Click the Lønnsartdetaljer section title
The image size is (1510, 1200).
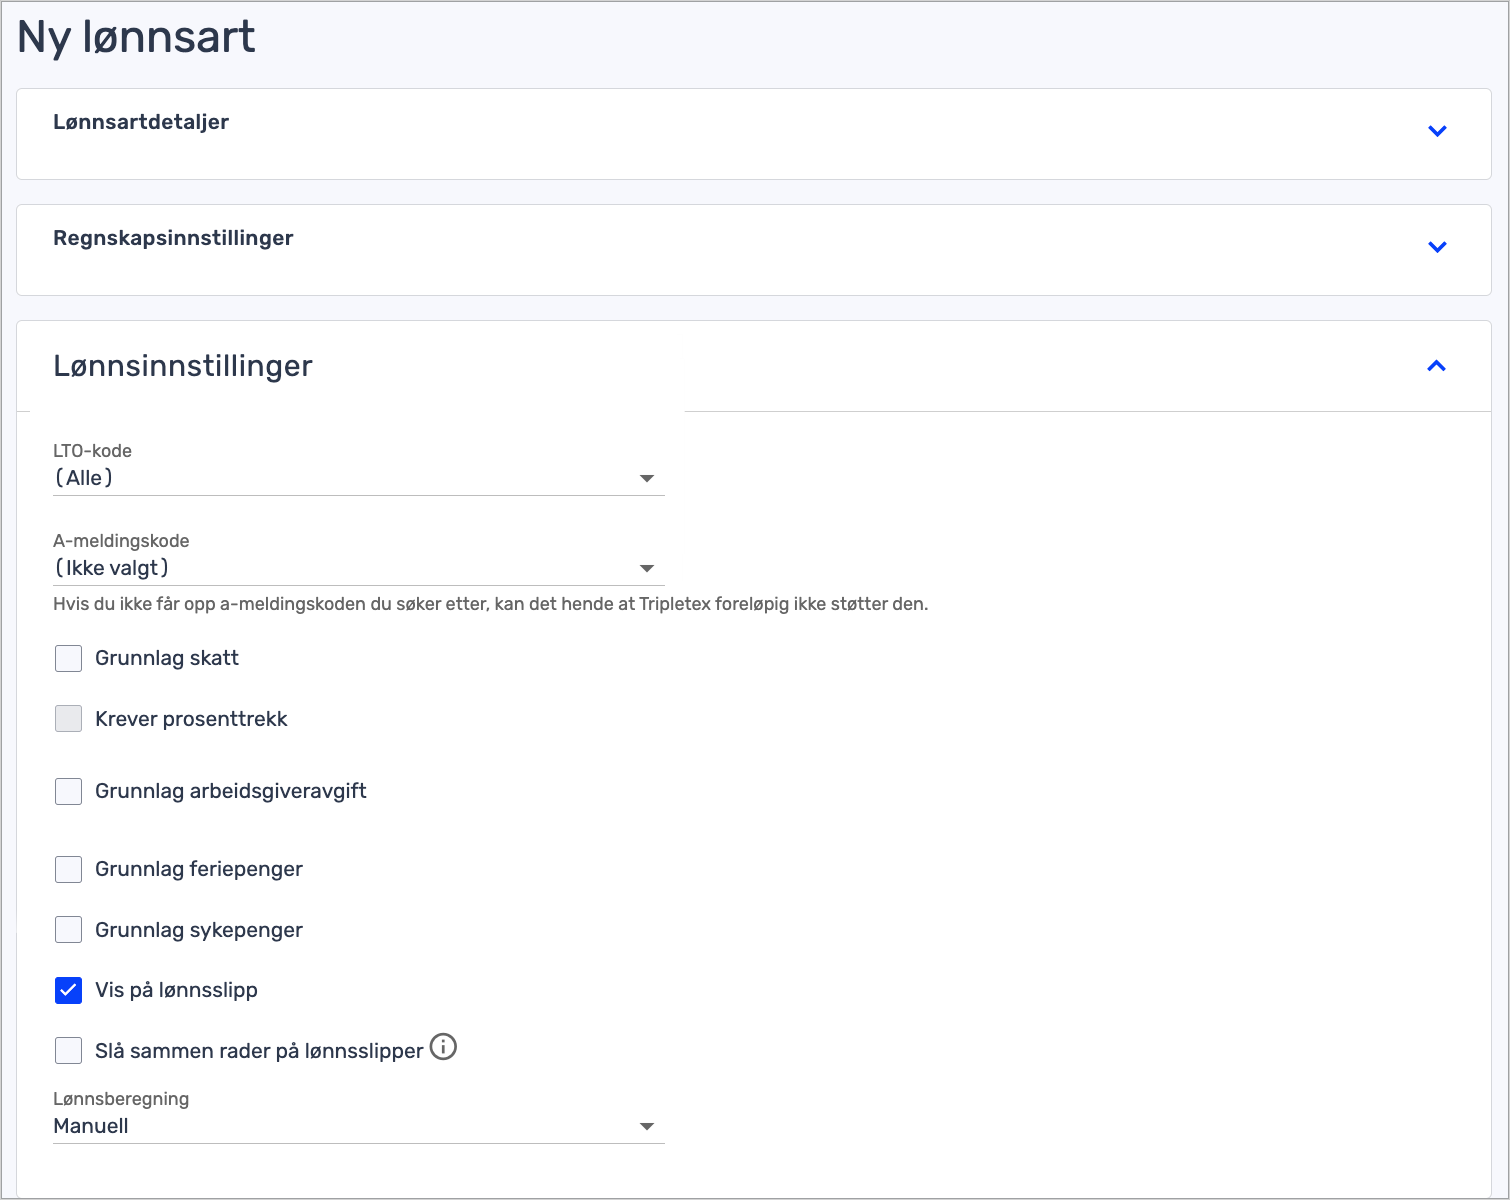coord(141,122)
